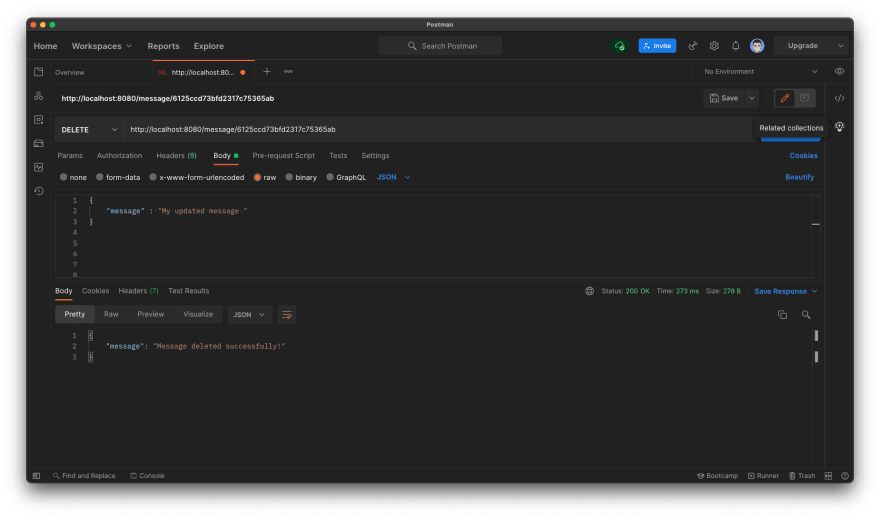The image size is (880, 518).
Task: Open the notifications bell
Action: (x=735, y=46)
